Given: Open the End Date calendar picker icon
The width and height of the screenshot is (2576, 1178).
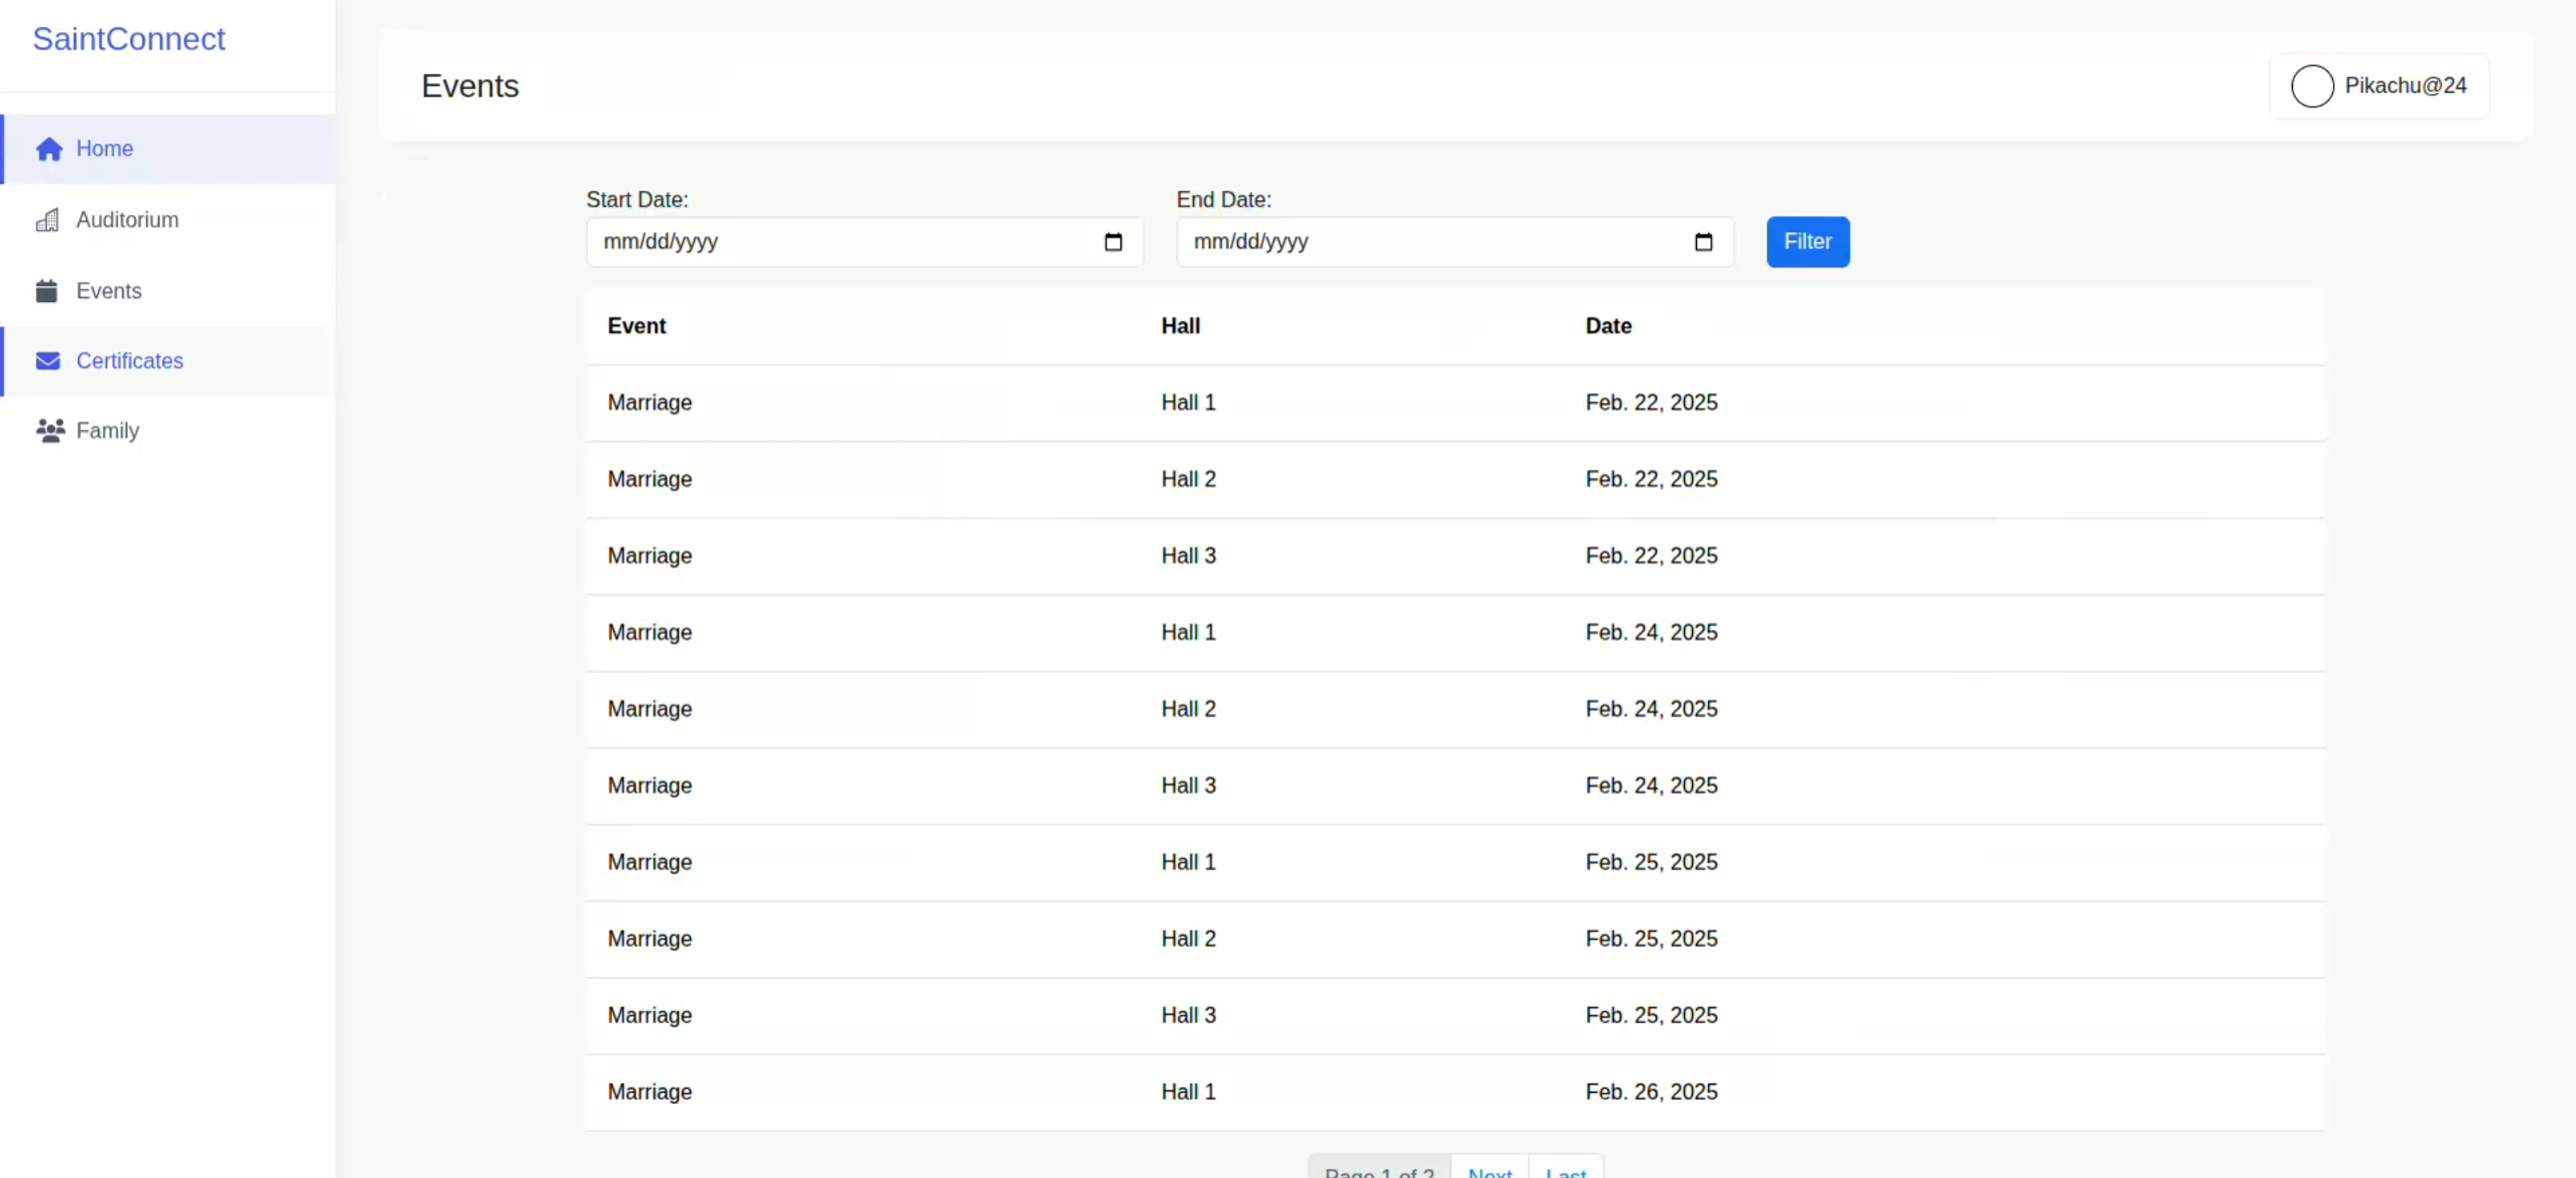Looking at the screenshot, I should coord(1703,242).
